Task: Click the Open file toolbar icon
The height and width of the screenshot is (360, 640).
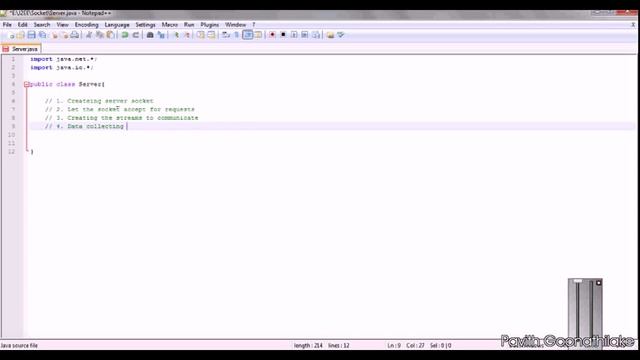Action: coord(20,35)
